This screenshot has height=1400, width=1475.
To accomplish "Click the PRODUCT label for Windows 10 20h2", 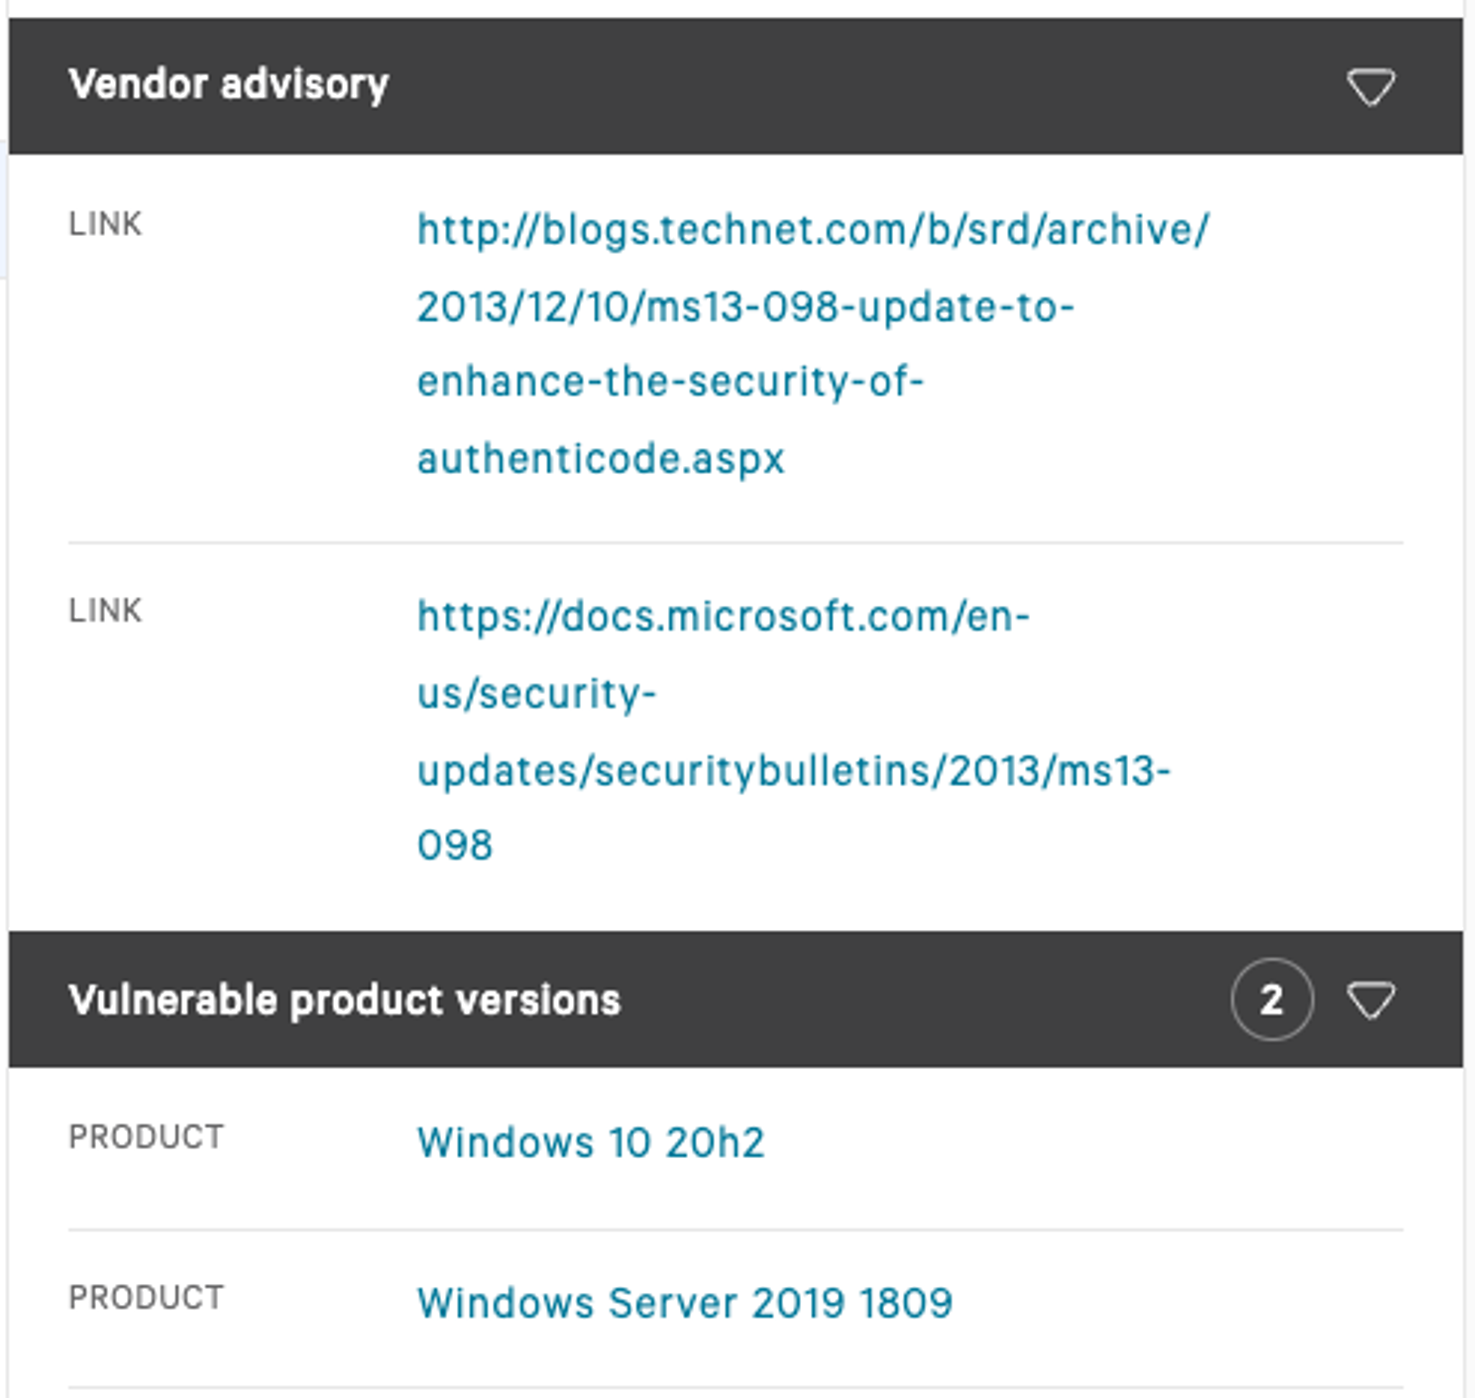I will click(146, 1137).
